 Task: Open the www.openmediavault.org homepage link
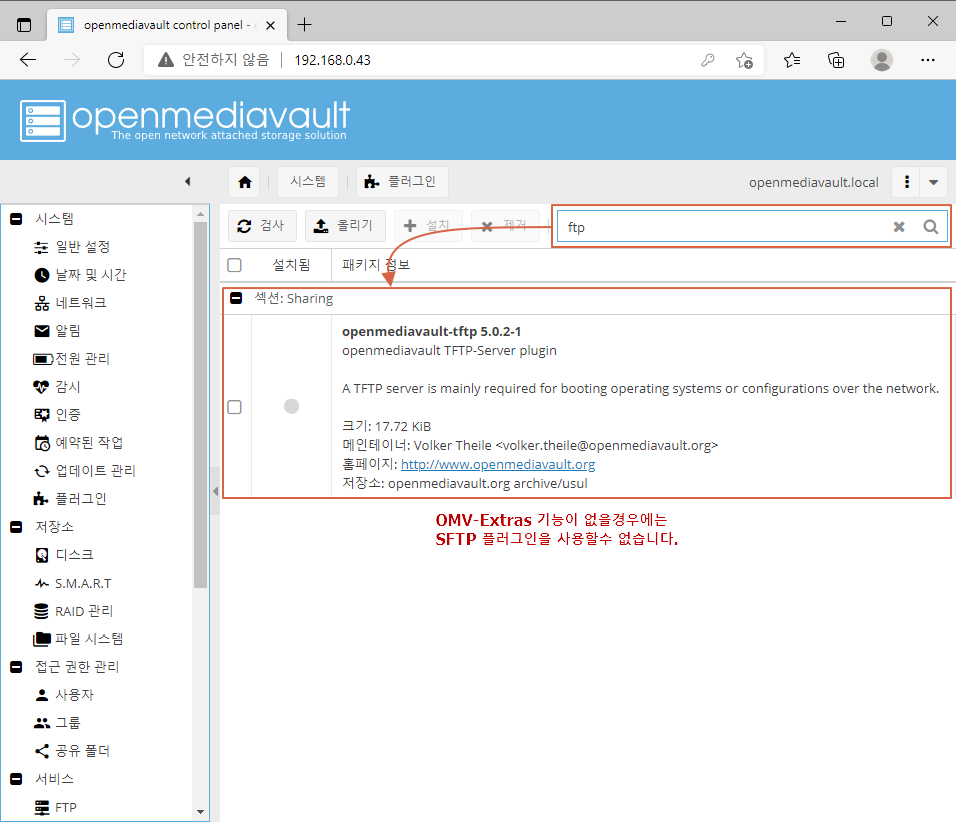pyautogui.click(x=498, y=465)
